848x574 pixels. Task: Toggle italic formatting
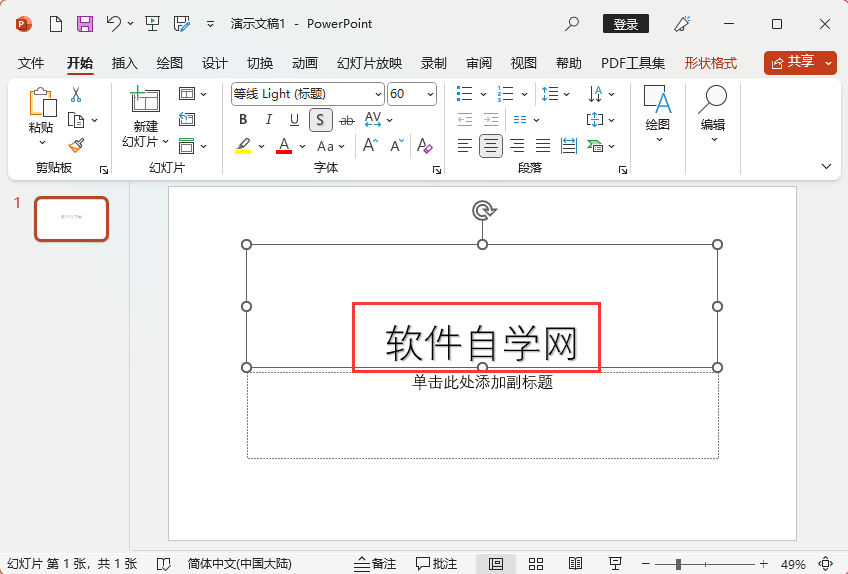coord(268,120)
